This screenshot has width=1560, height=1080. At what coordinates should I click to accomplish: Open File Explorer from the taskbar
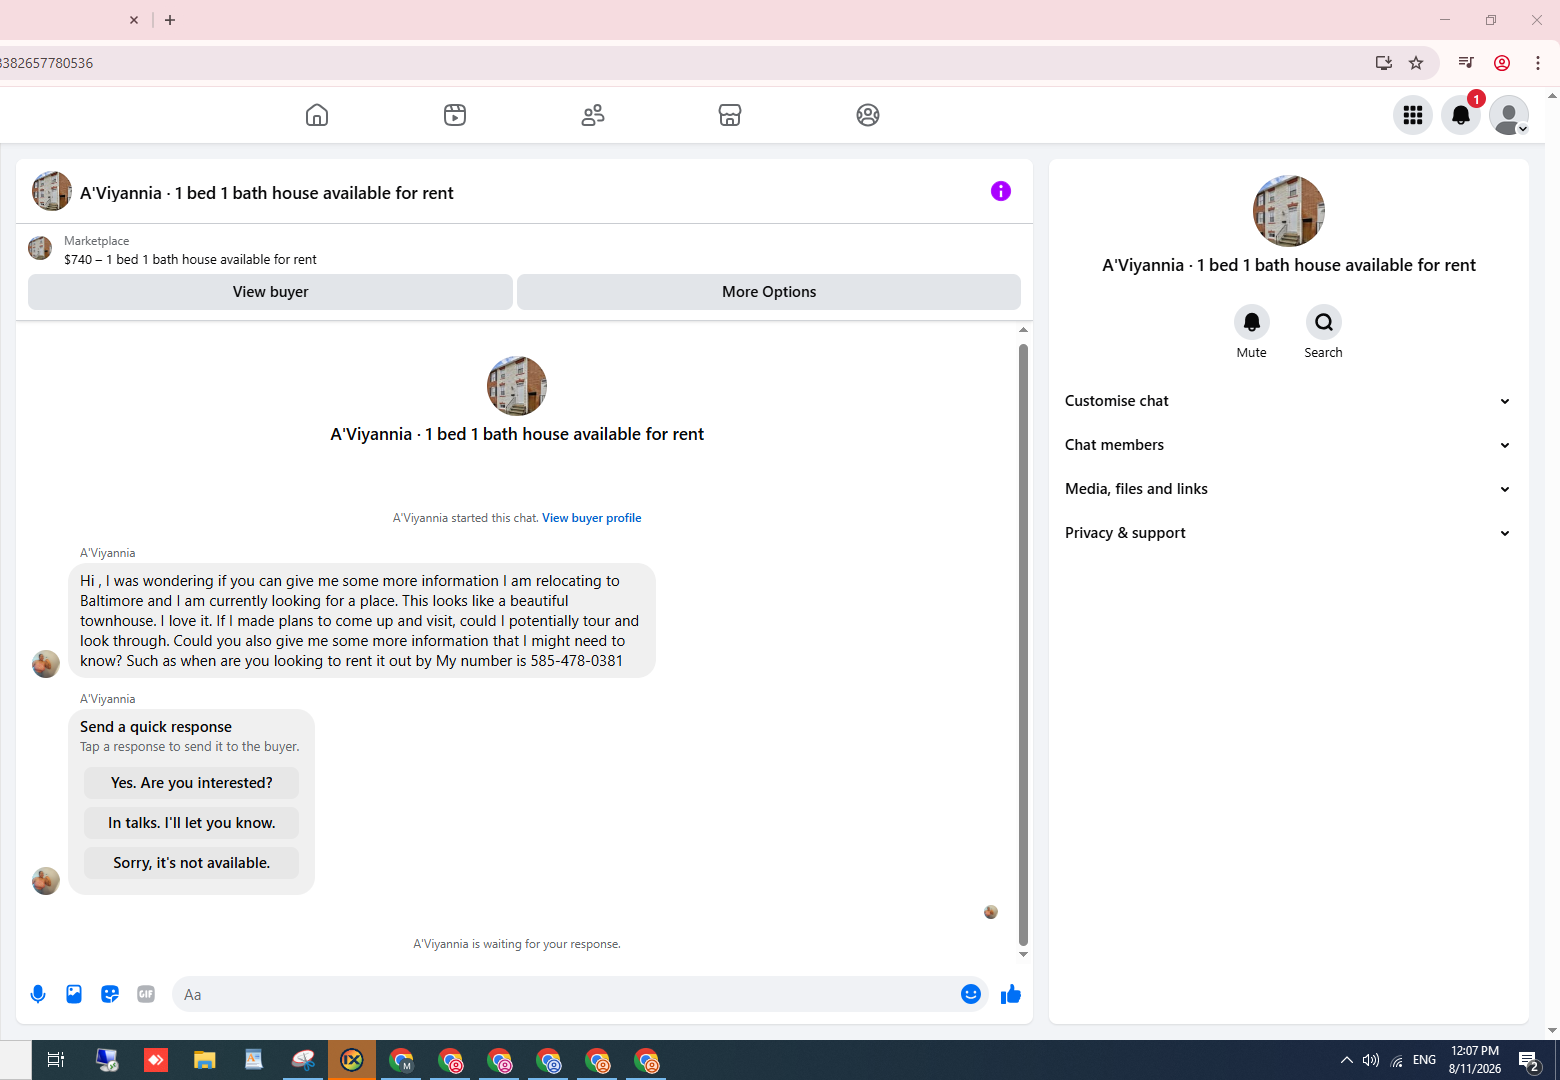click(205, 1060)
